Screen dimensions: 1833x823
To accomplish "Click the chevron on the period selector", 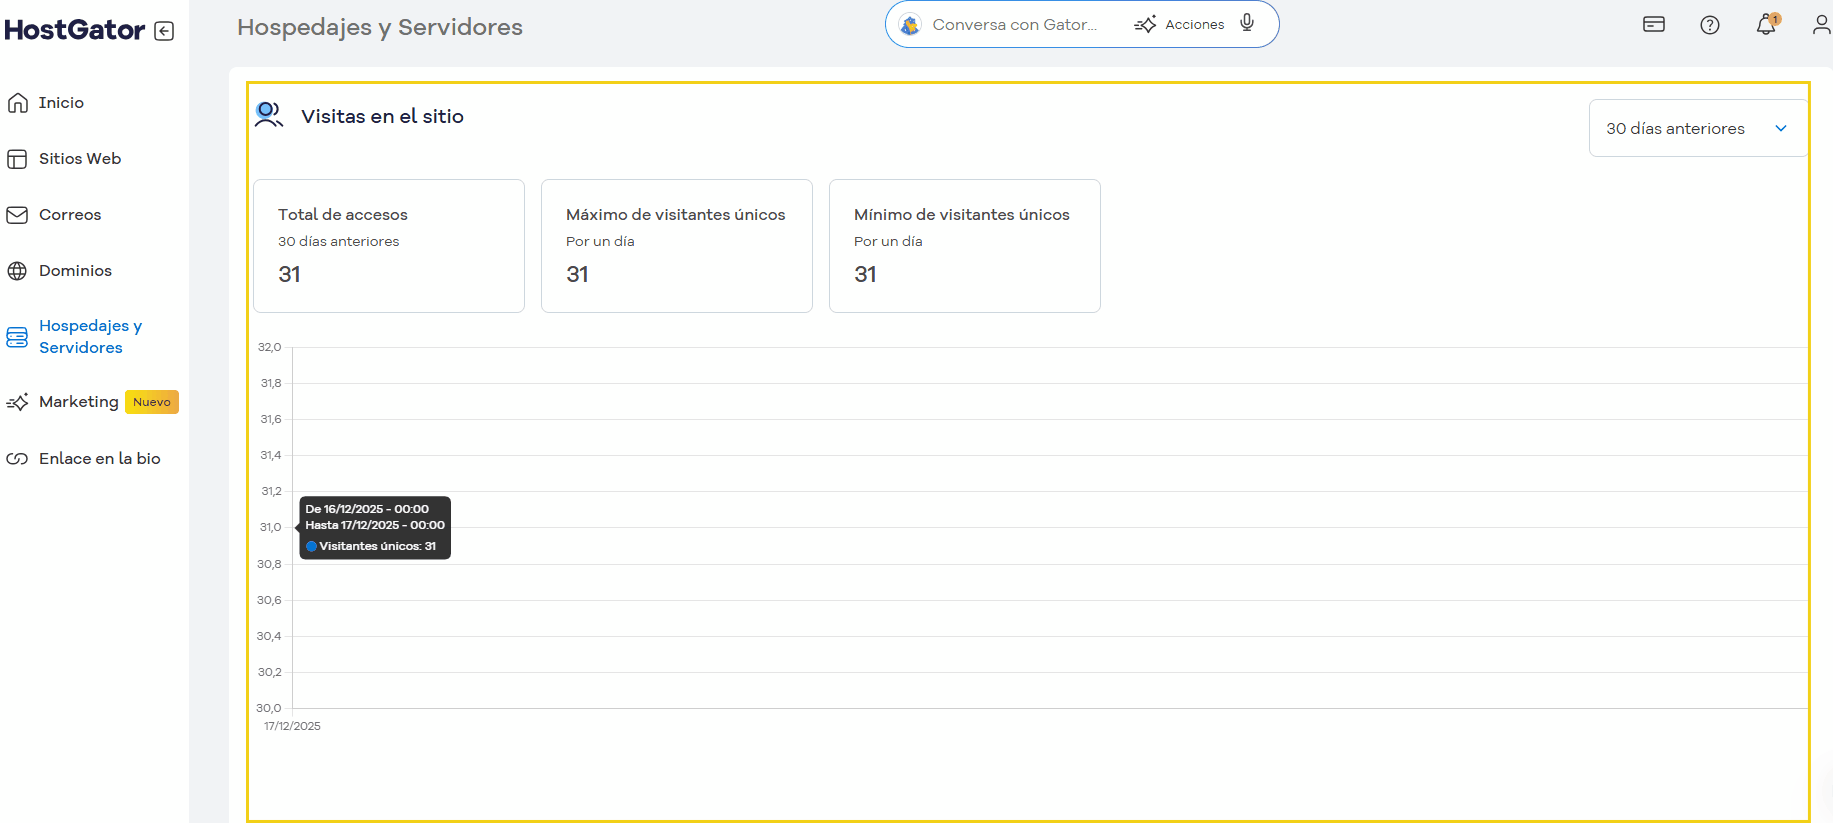I will [1781, 128].
